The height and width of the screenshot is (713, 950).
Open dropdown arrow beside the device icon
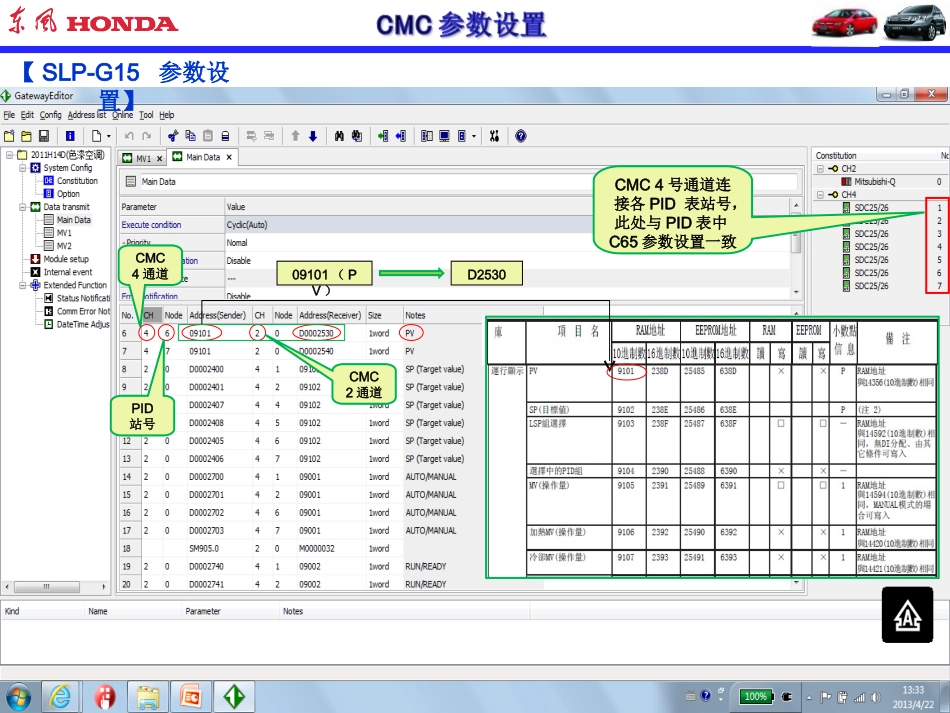[x=474, y=136]
